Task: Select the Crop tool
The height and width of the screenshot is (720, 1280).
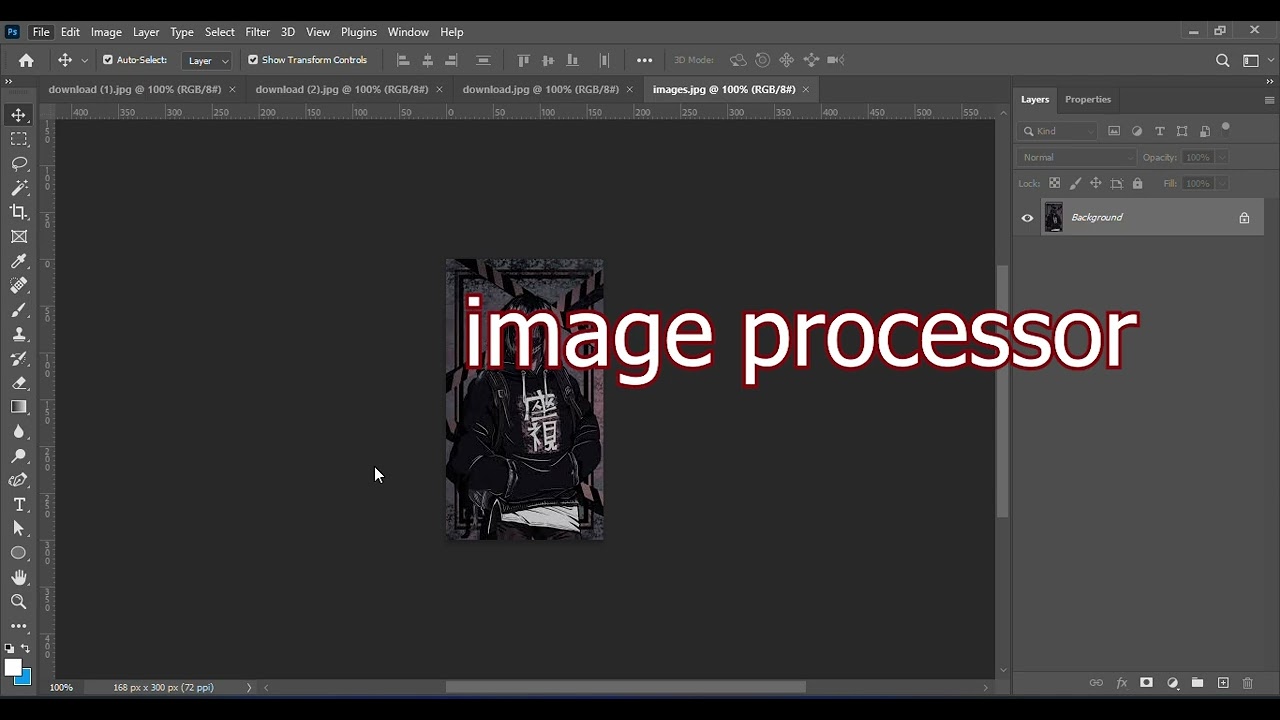Action: [19, 212]
